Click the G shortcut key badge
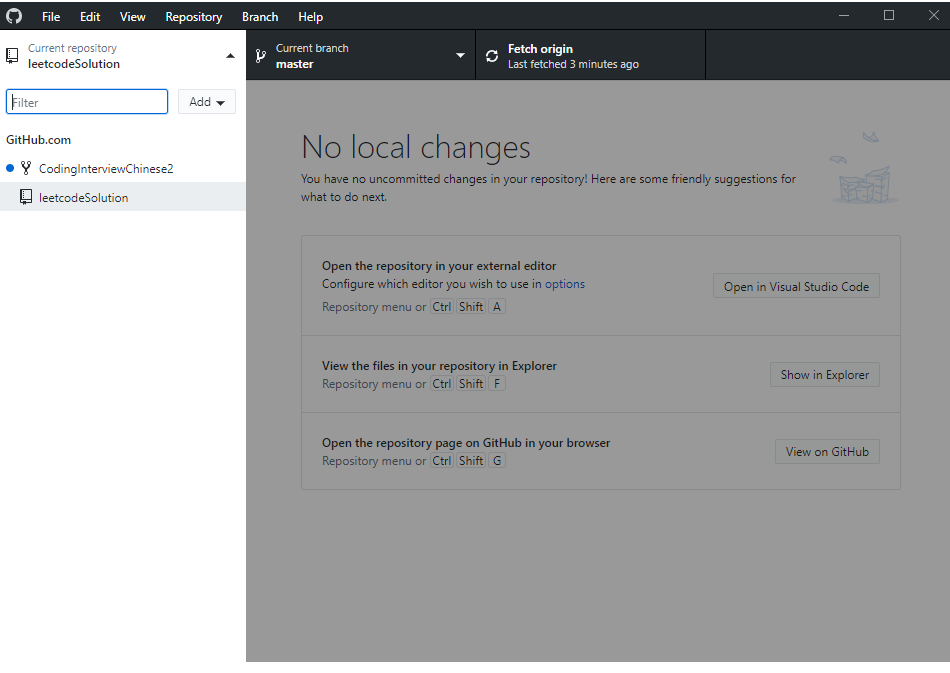Image resolution: width=950 pixels, height=673 pixels. [x=497, y=460]
